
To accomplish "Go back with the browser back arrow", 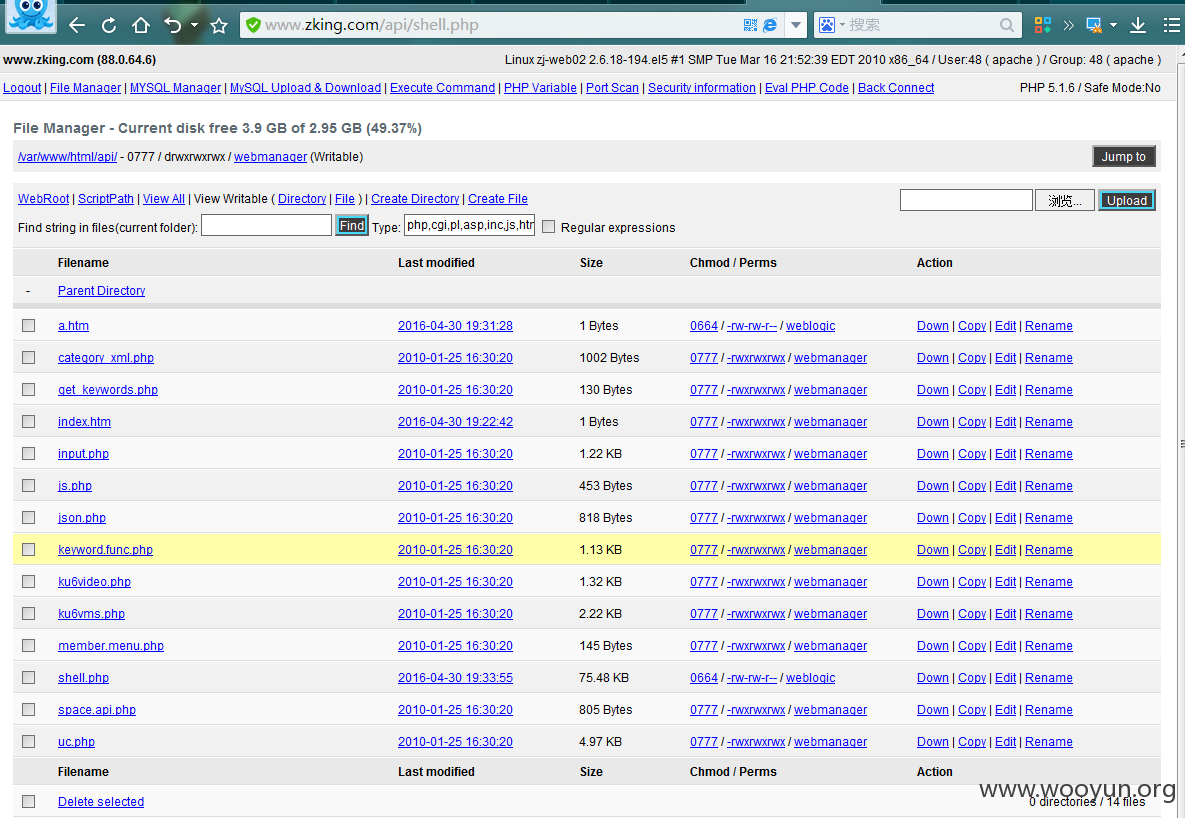I will point(76,25).
